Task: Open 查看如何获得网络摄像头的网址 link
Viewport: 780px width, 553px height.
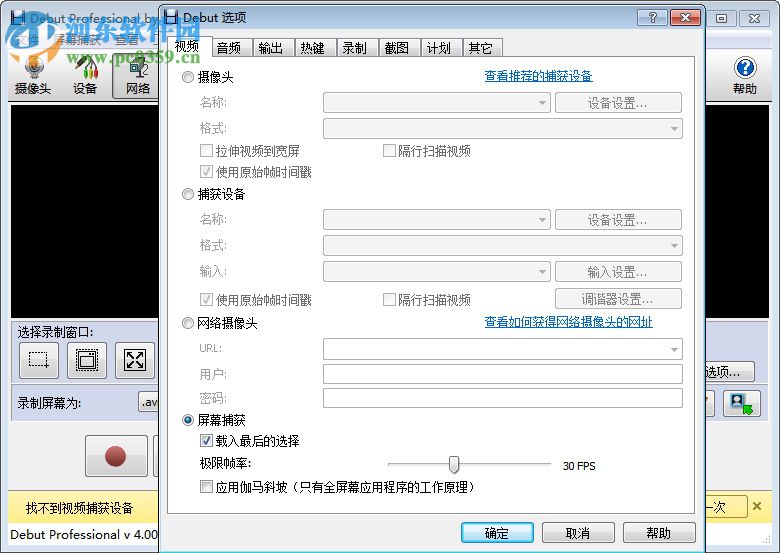Action: pos(569,322)
